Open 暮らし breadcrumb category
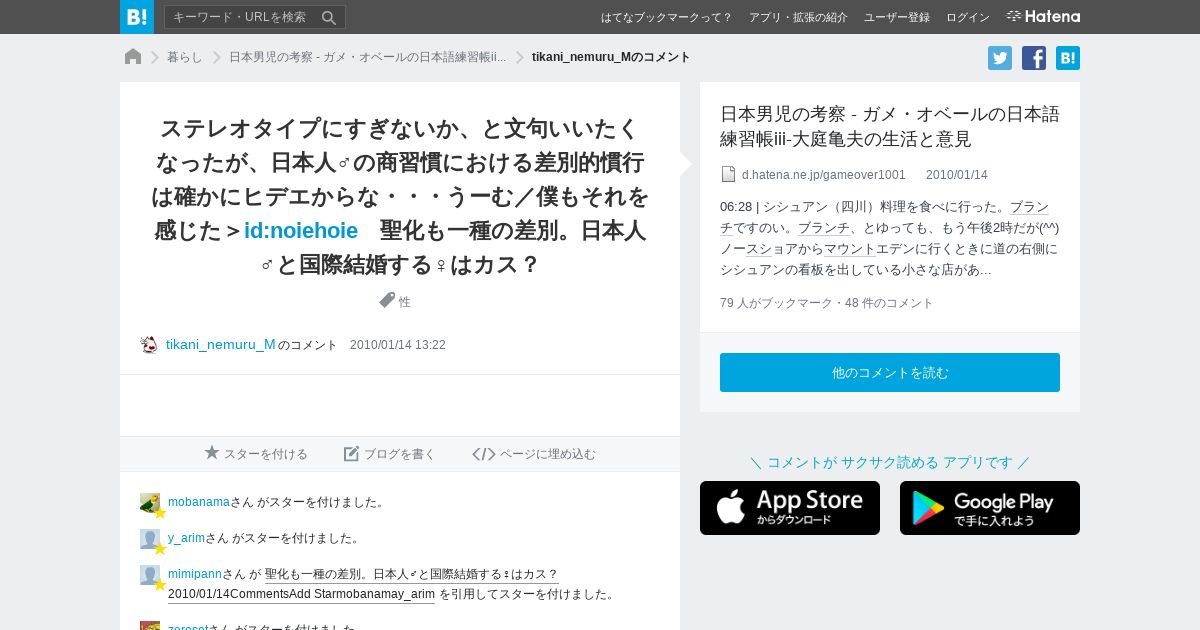The width and height of the screenshot is (1200, 630). click(185, 57)
